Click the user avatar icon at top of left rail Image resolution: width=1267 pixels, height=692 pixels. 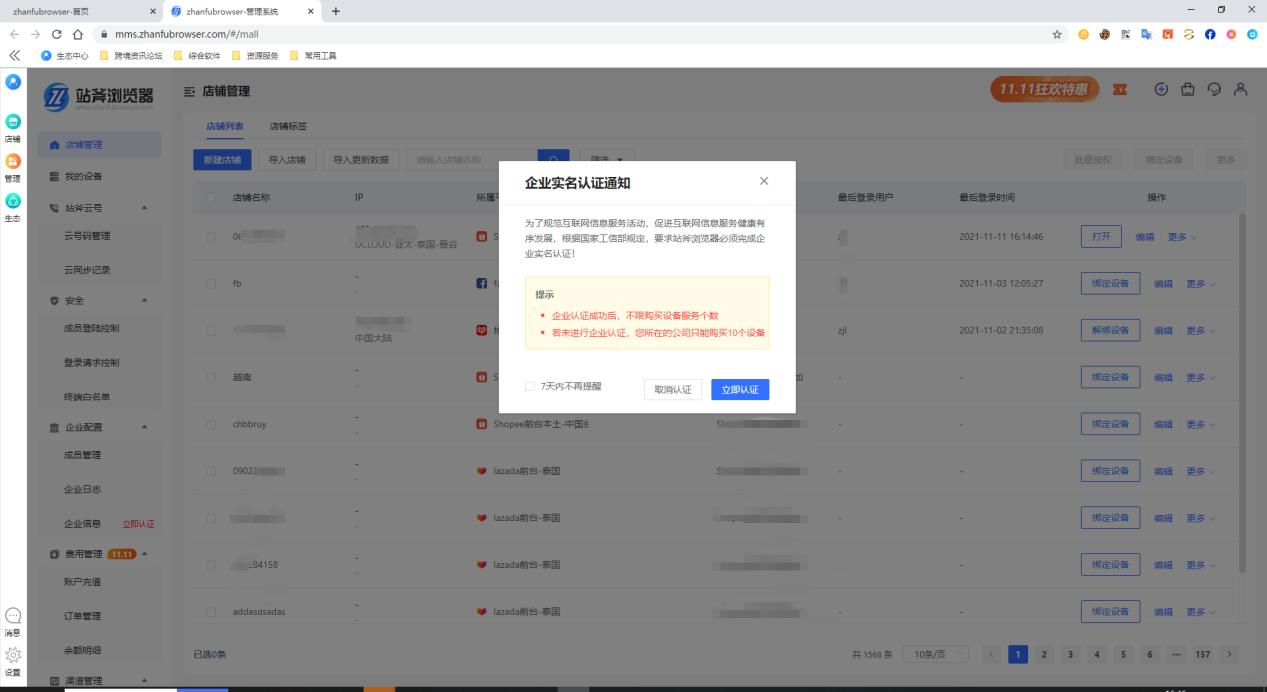12,80
